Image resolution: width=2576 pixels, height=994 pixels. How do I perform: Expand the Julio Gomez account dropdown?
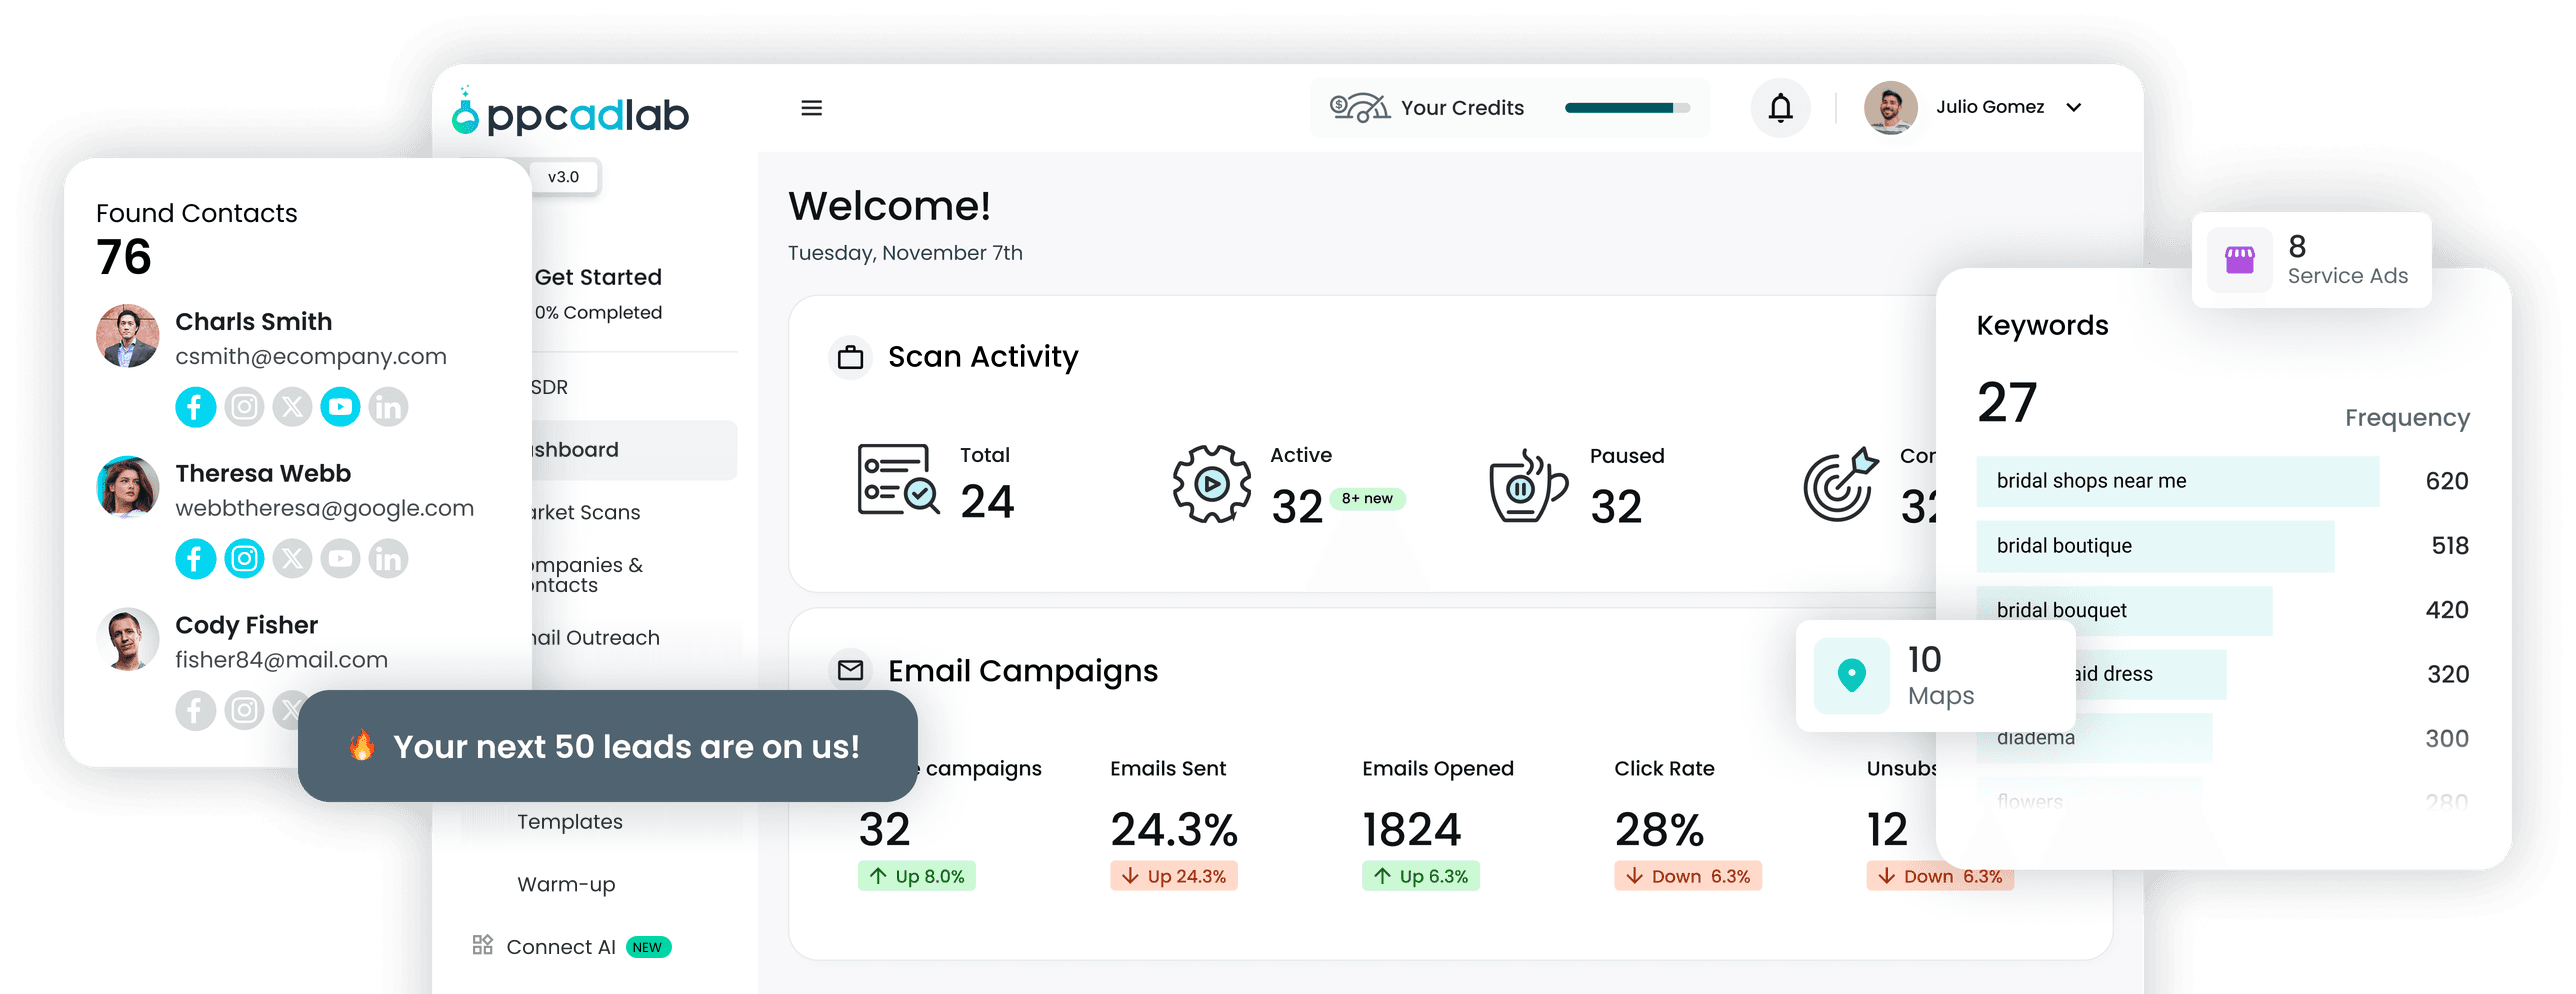2074,107
